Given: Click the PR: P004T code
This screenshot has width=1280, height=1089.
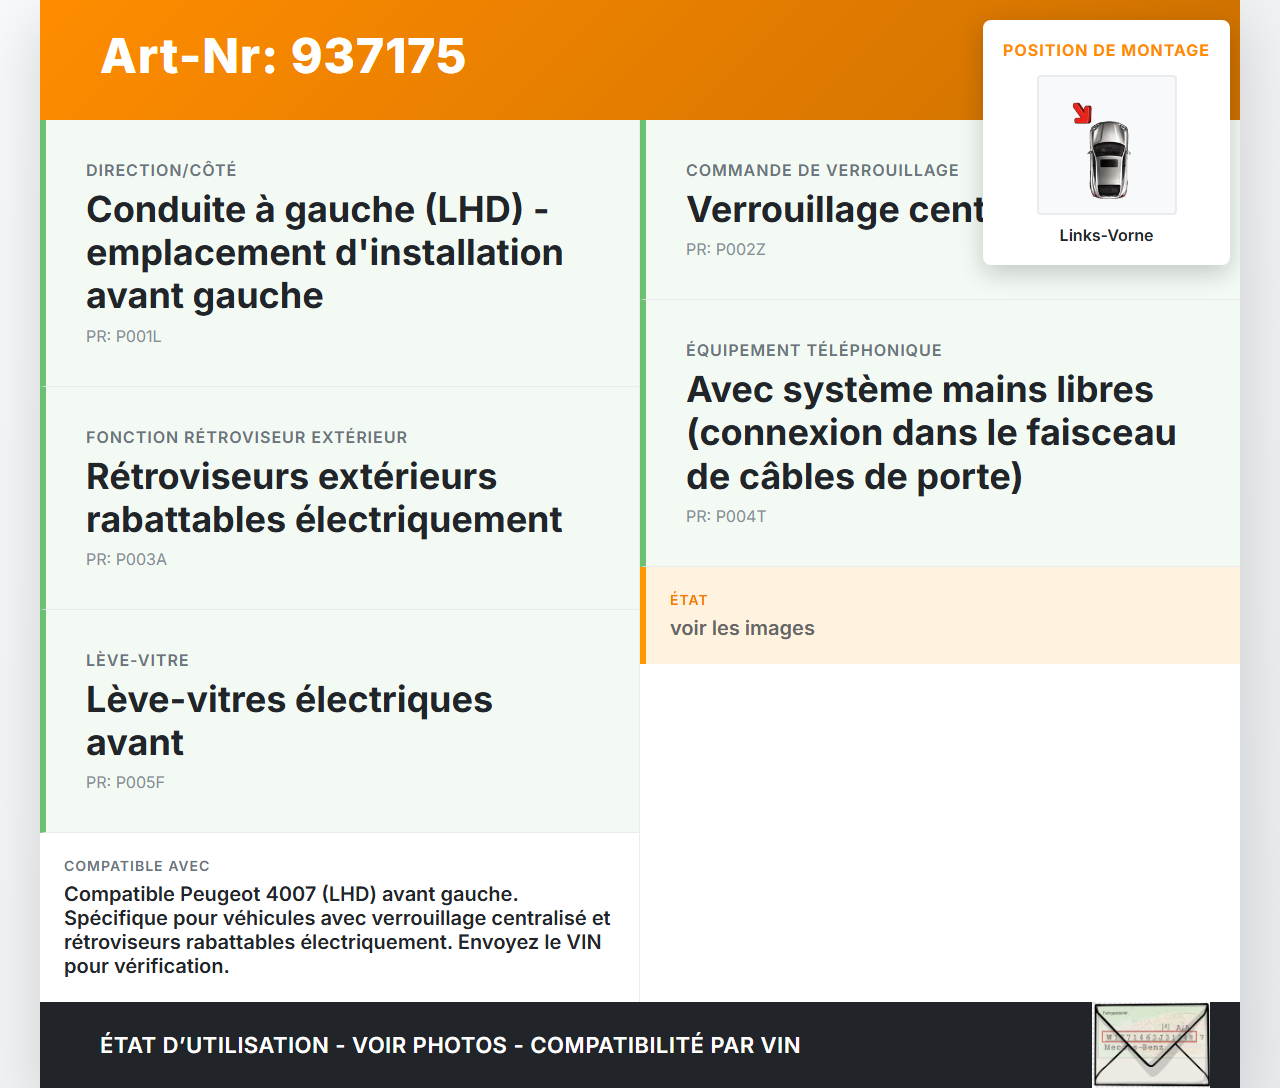Looking at the screenshot, I should (x=726, y=517).
